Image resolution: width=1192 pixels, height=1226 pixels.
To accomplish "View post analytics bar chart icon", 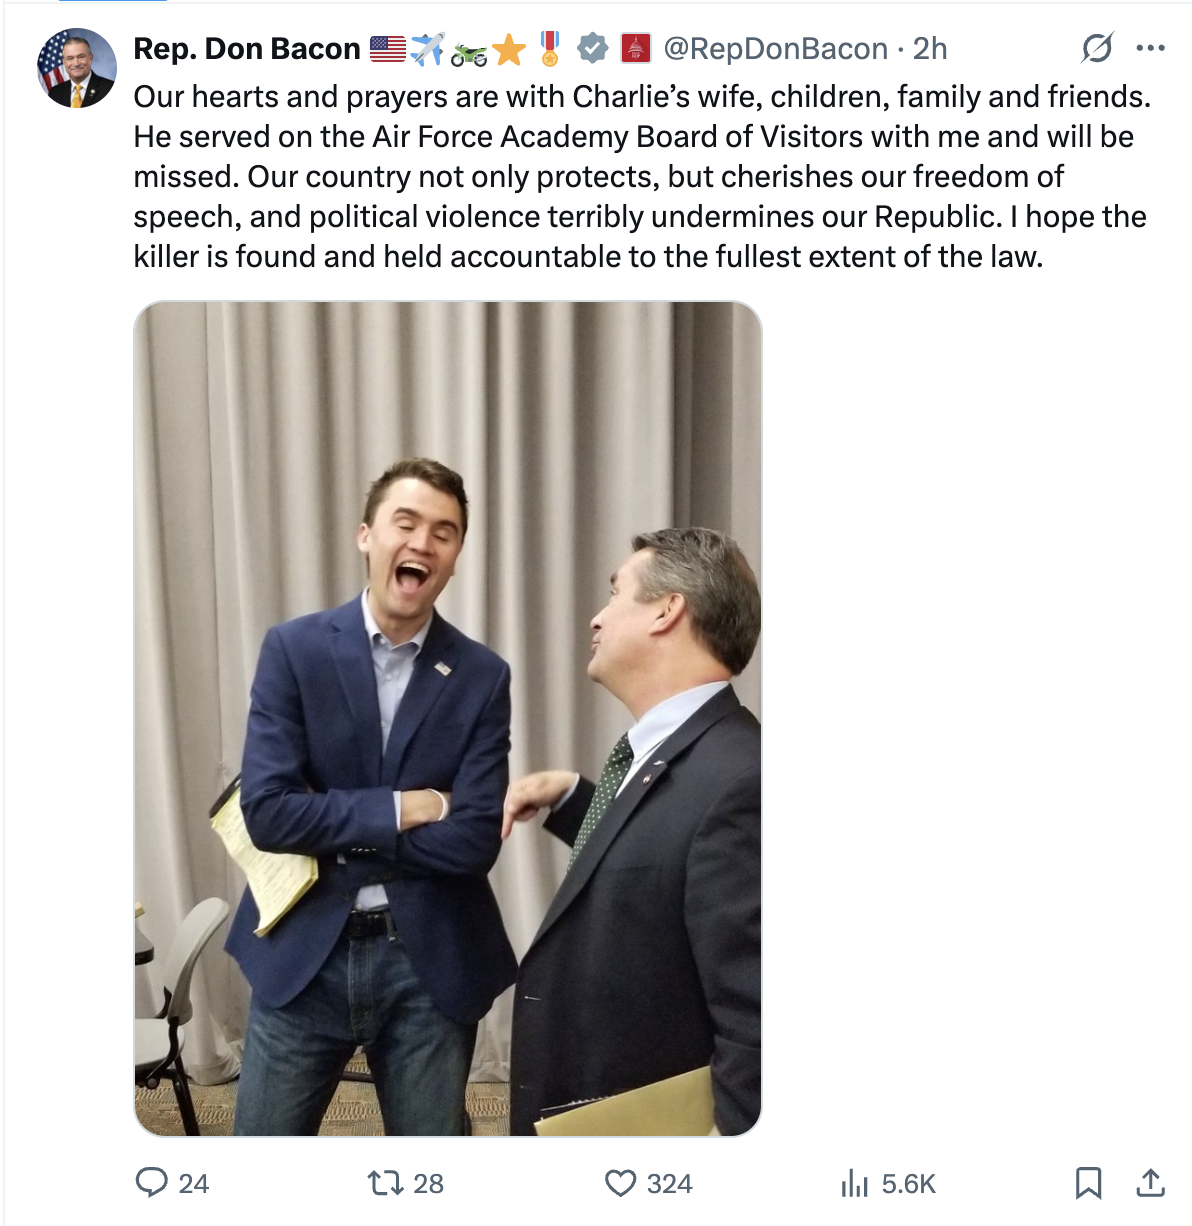I will coord(855,1184).
